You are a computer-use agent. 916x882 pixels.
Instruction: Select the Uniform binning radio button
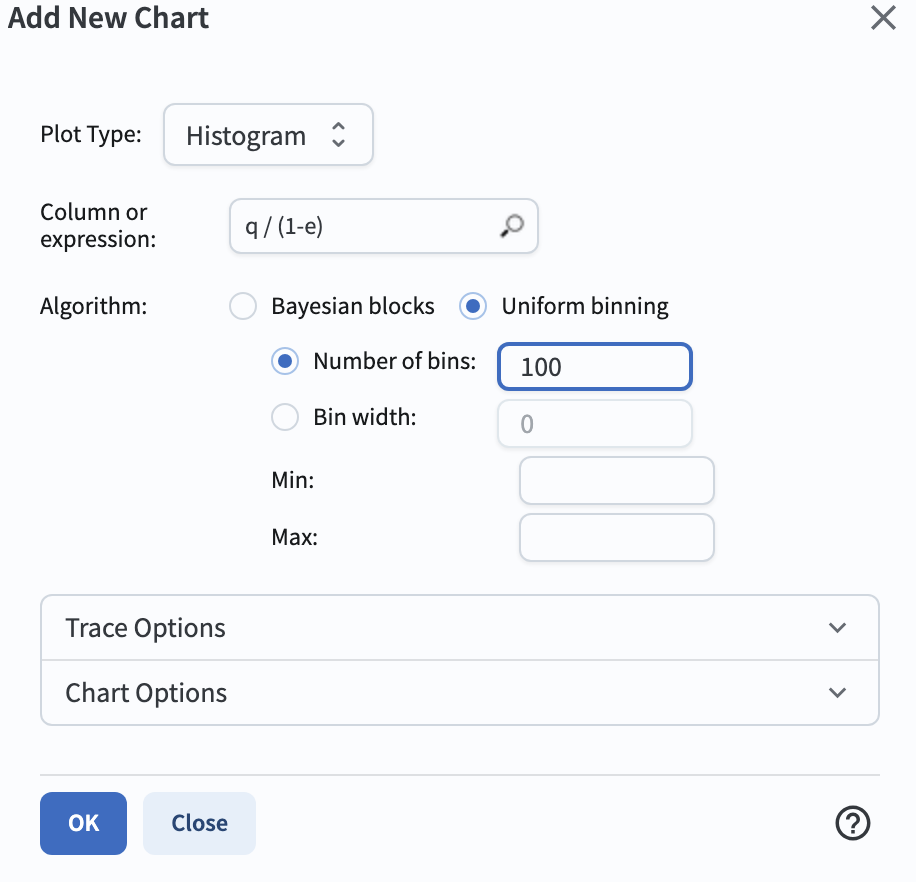click(473, 306)
